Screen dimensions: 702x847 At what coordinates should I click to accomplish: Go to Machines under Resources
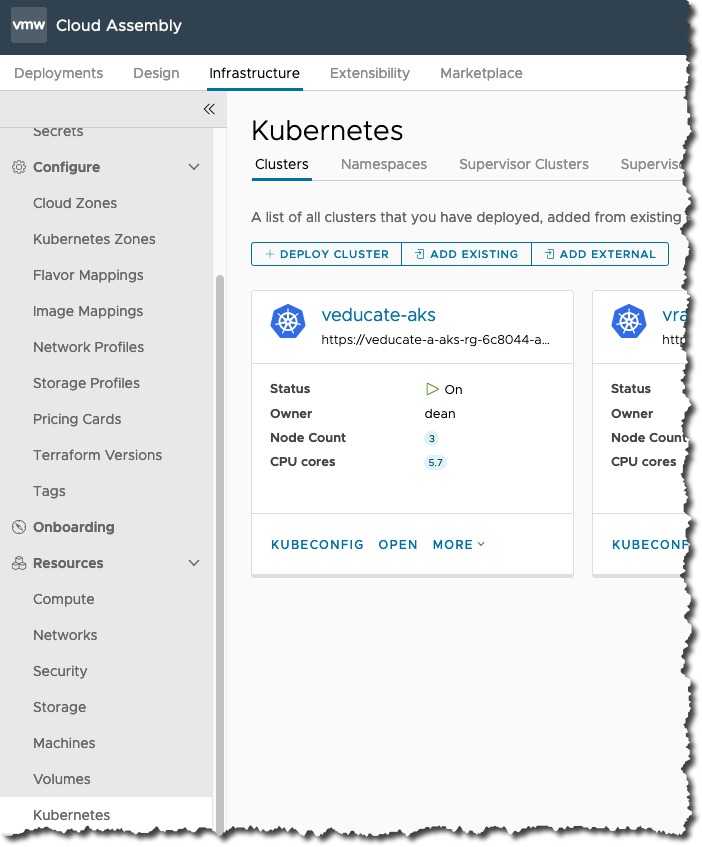[64, 743]
